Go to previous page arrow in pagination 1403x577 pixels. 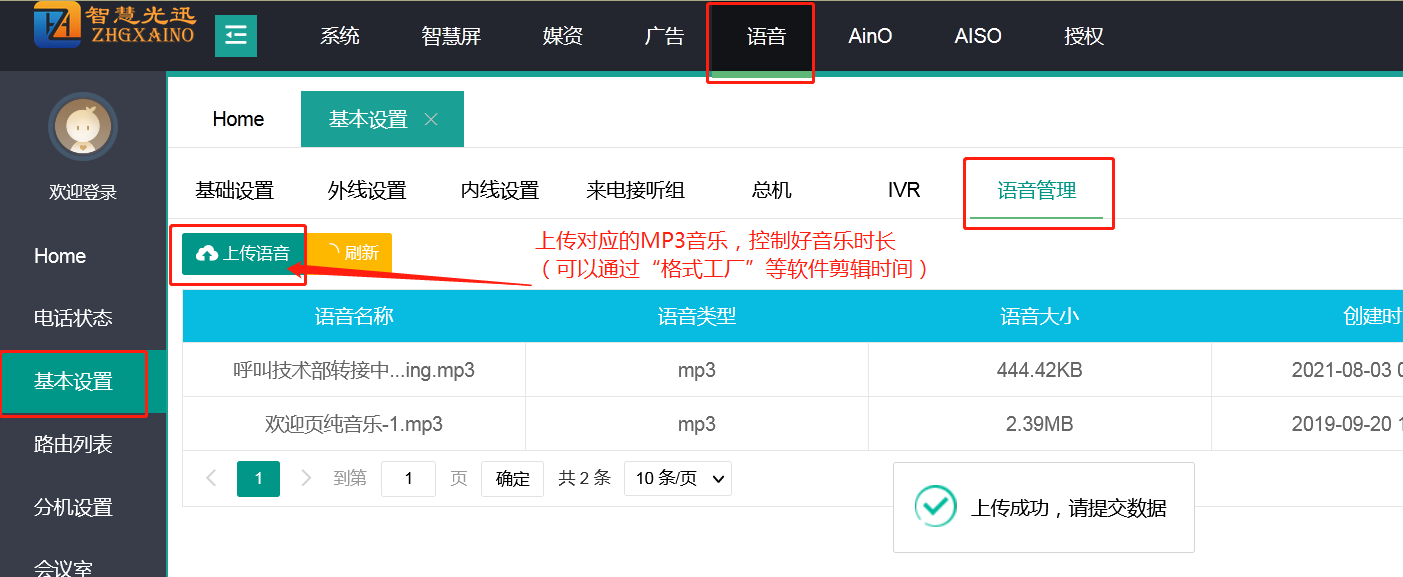pyautogui.click(x=211, y=478)
